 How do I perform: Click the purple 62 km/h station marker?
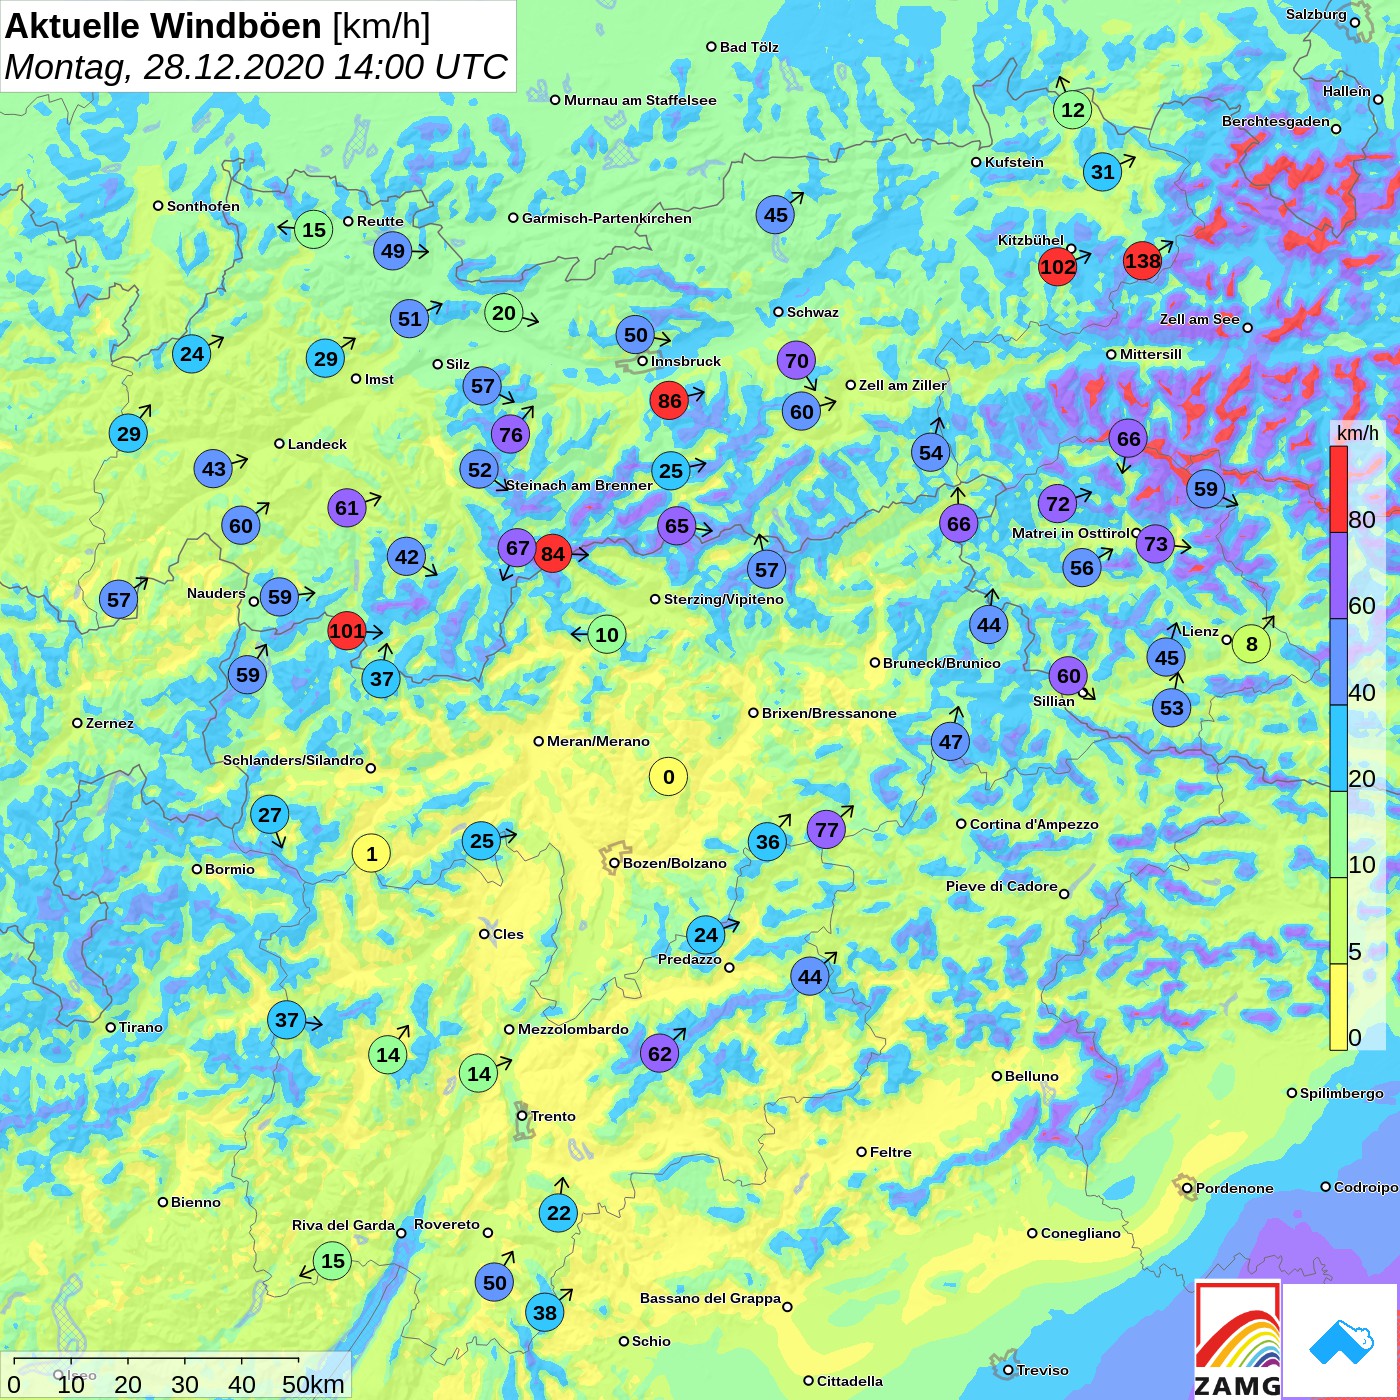[x=659, y=1052]
